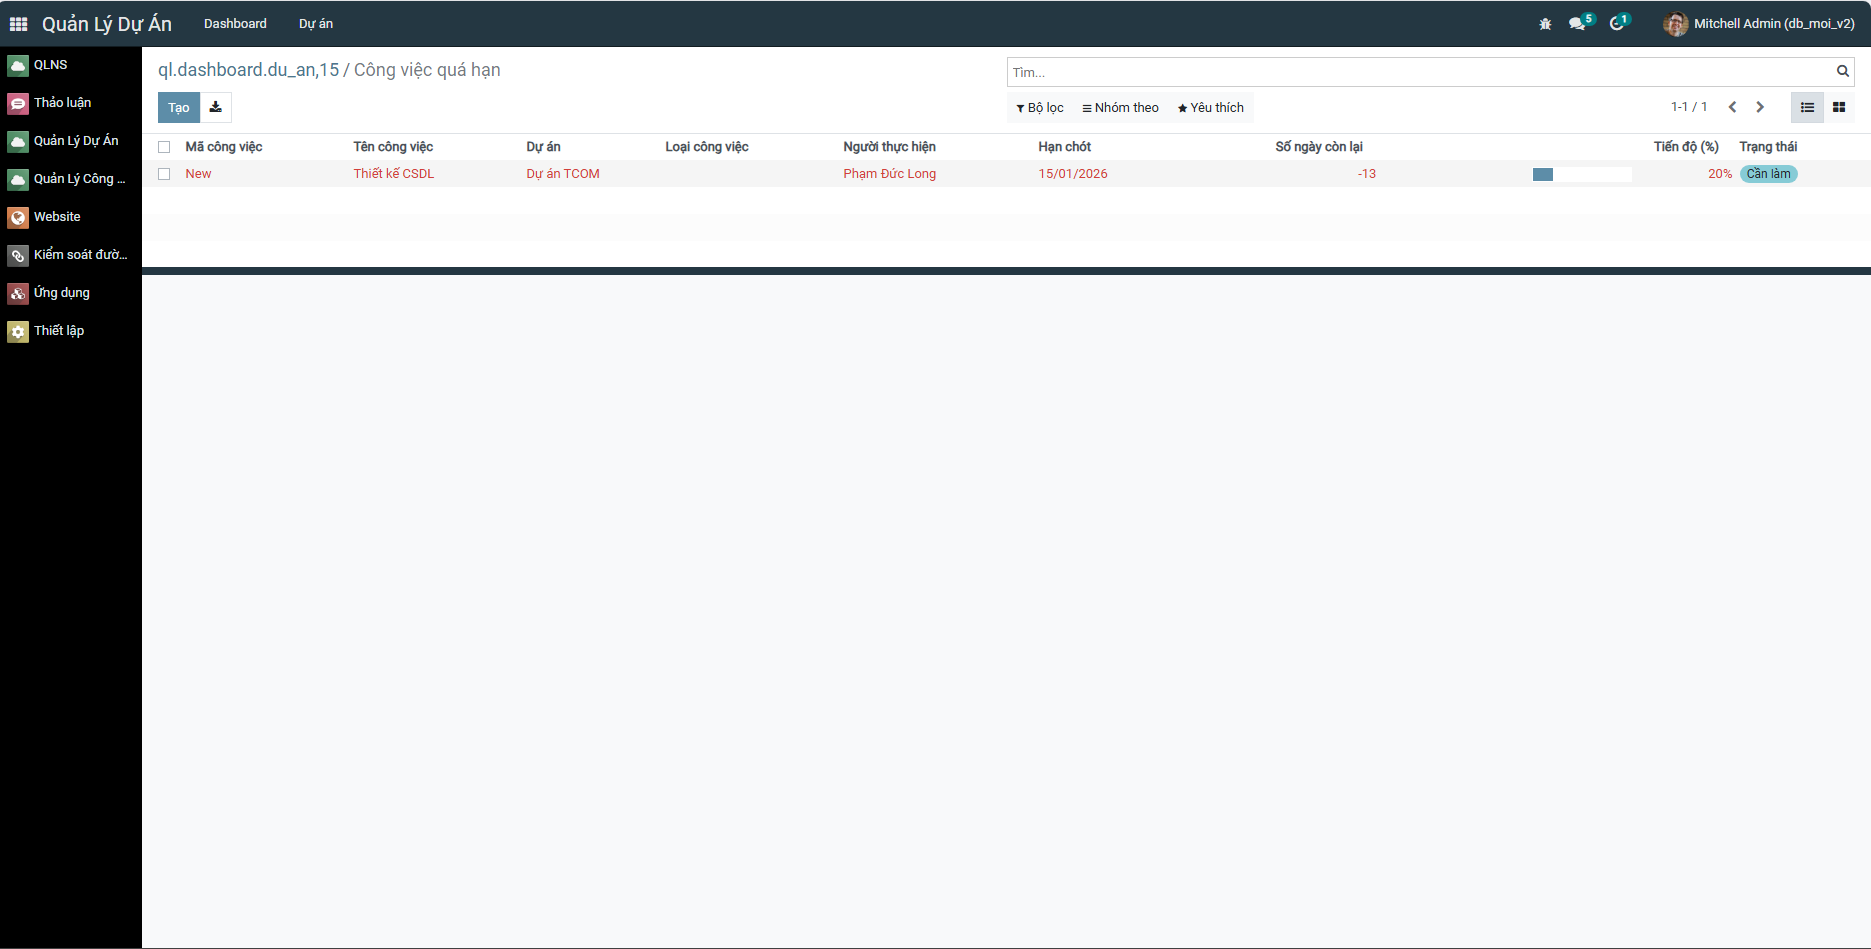Click the Mitchell Admin avatar picture
Image resolution: width=1871 pixels, height=949 pixels.
(1675, 24)
